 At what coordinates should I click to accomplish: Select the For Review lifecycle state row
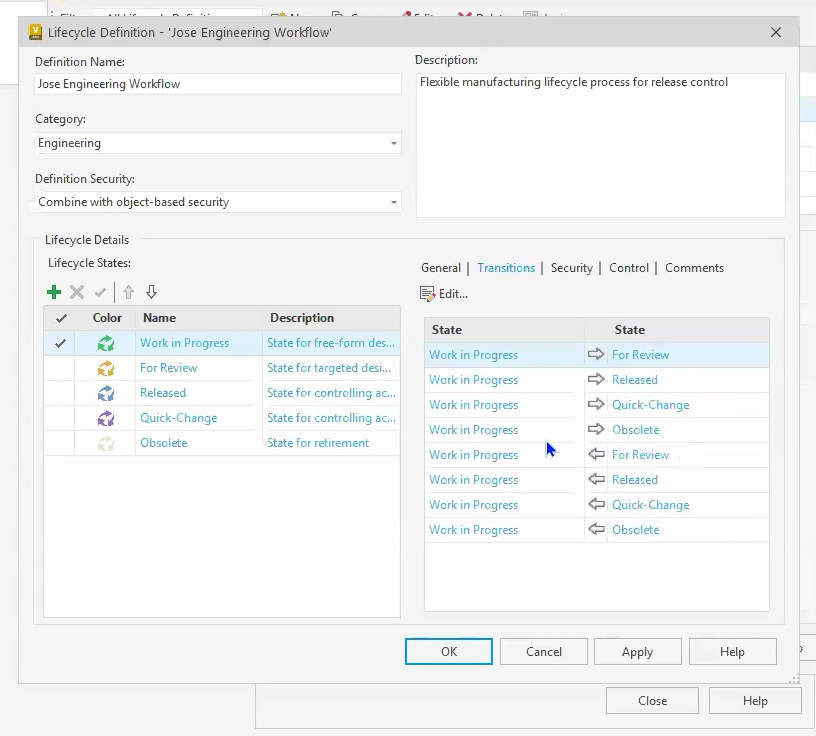click(222, 368)
